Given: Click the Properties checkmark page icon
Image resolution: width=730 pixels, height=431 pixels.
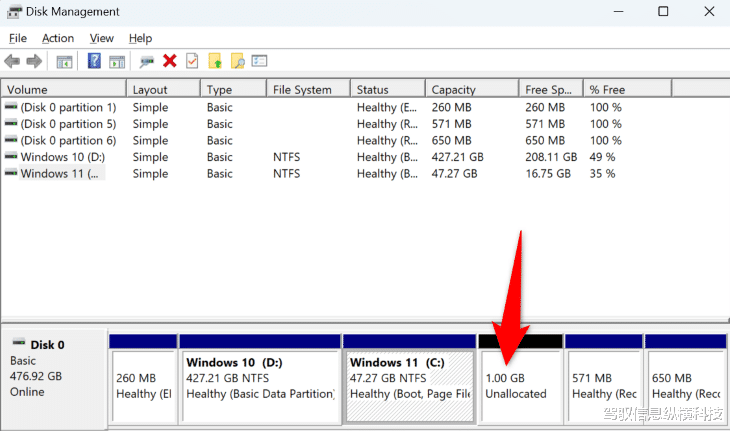Looking at the screenshot, I should [192, 62].
